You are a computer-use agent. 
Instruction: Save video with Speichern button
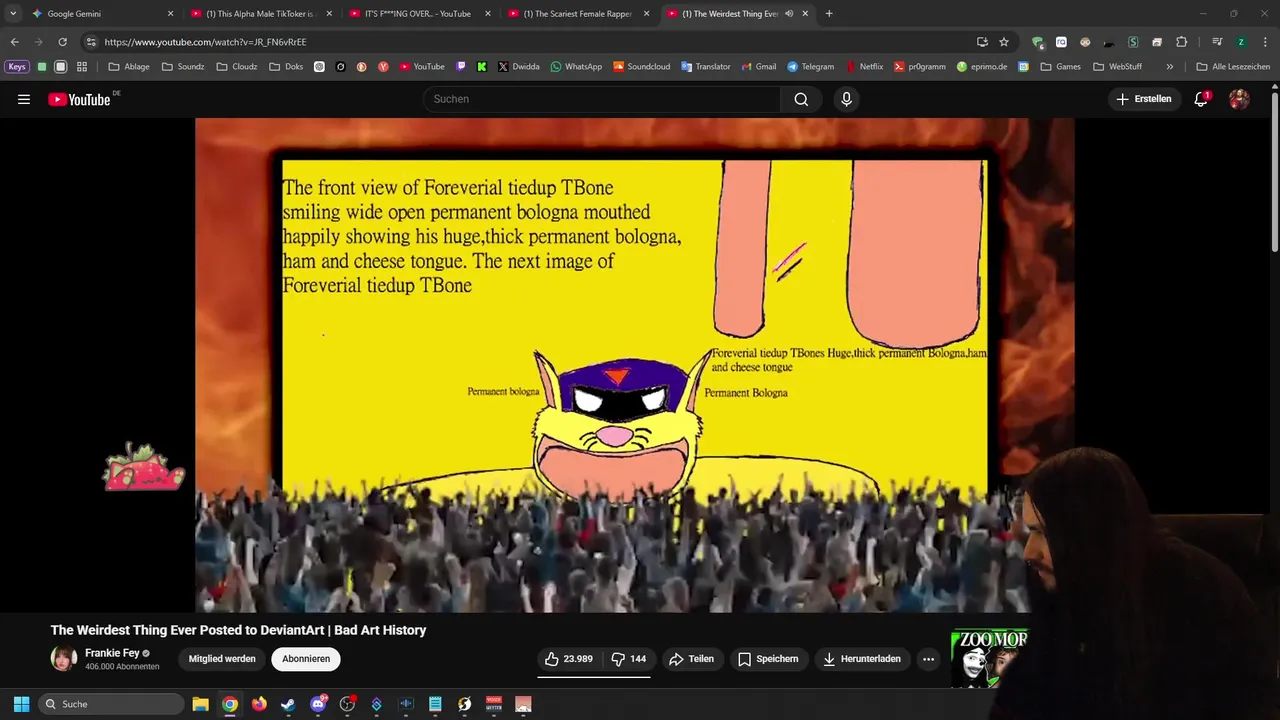(x=768, y=659)
